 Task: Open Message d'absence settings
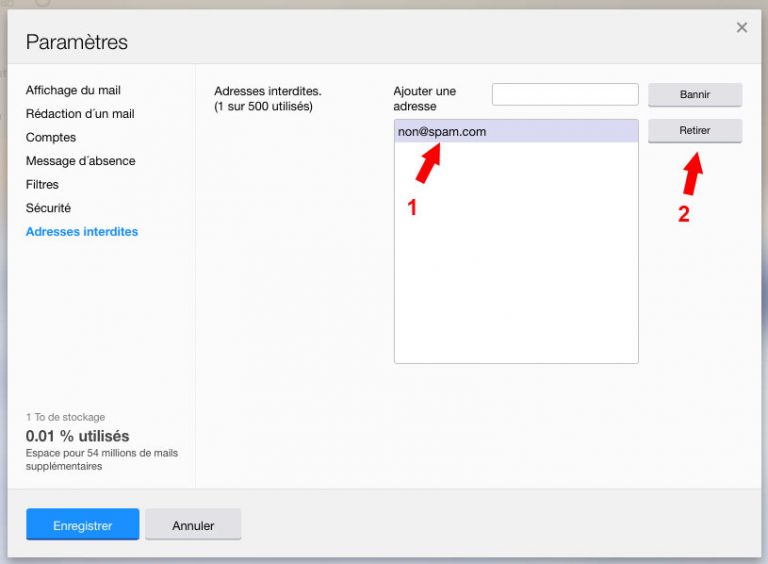tap(80, 161)
